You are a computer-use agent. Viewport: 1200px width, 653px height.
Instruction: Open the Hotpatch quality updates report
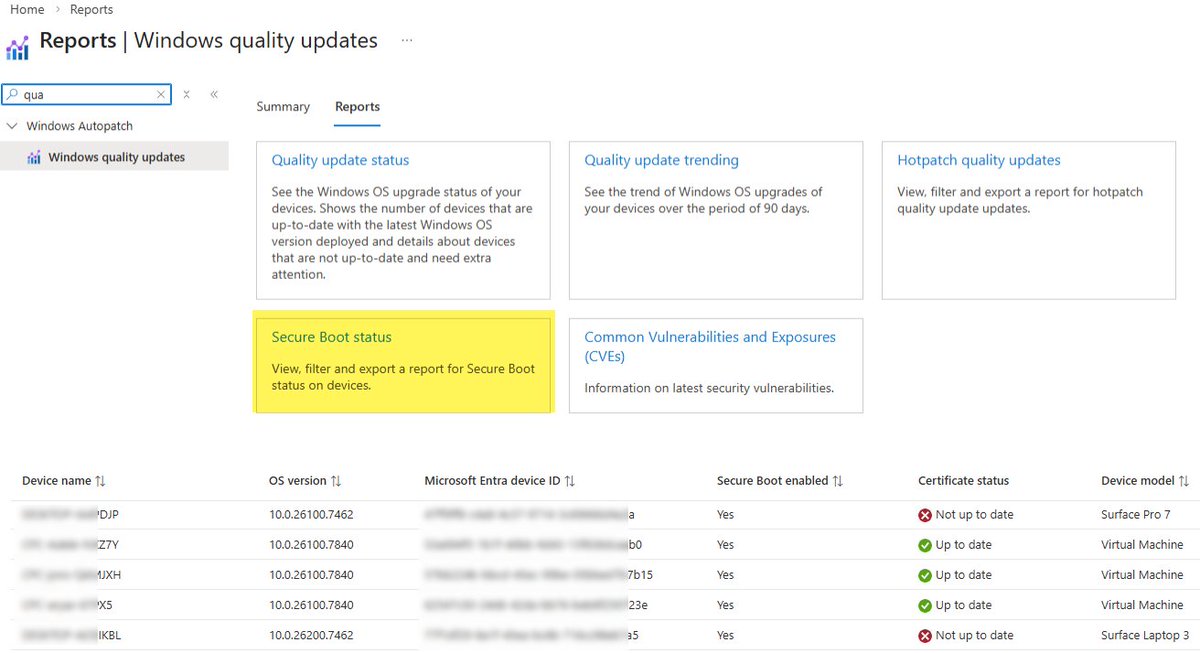[979, 160]
